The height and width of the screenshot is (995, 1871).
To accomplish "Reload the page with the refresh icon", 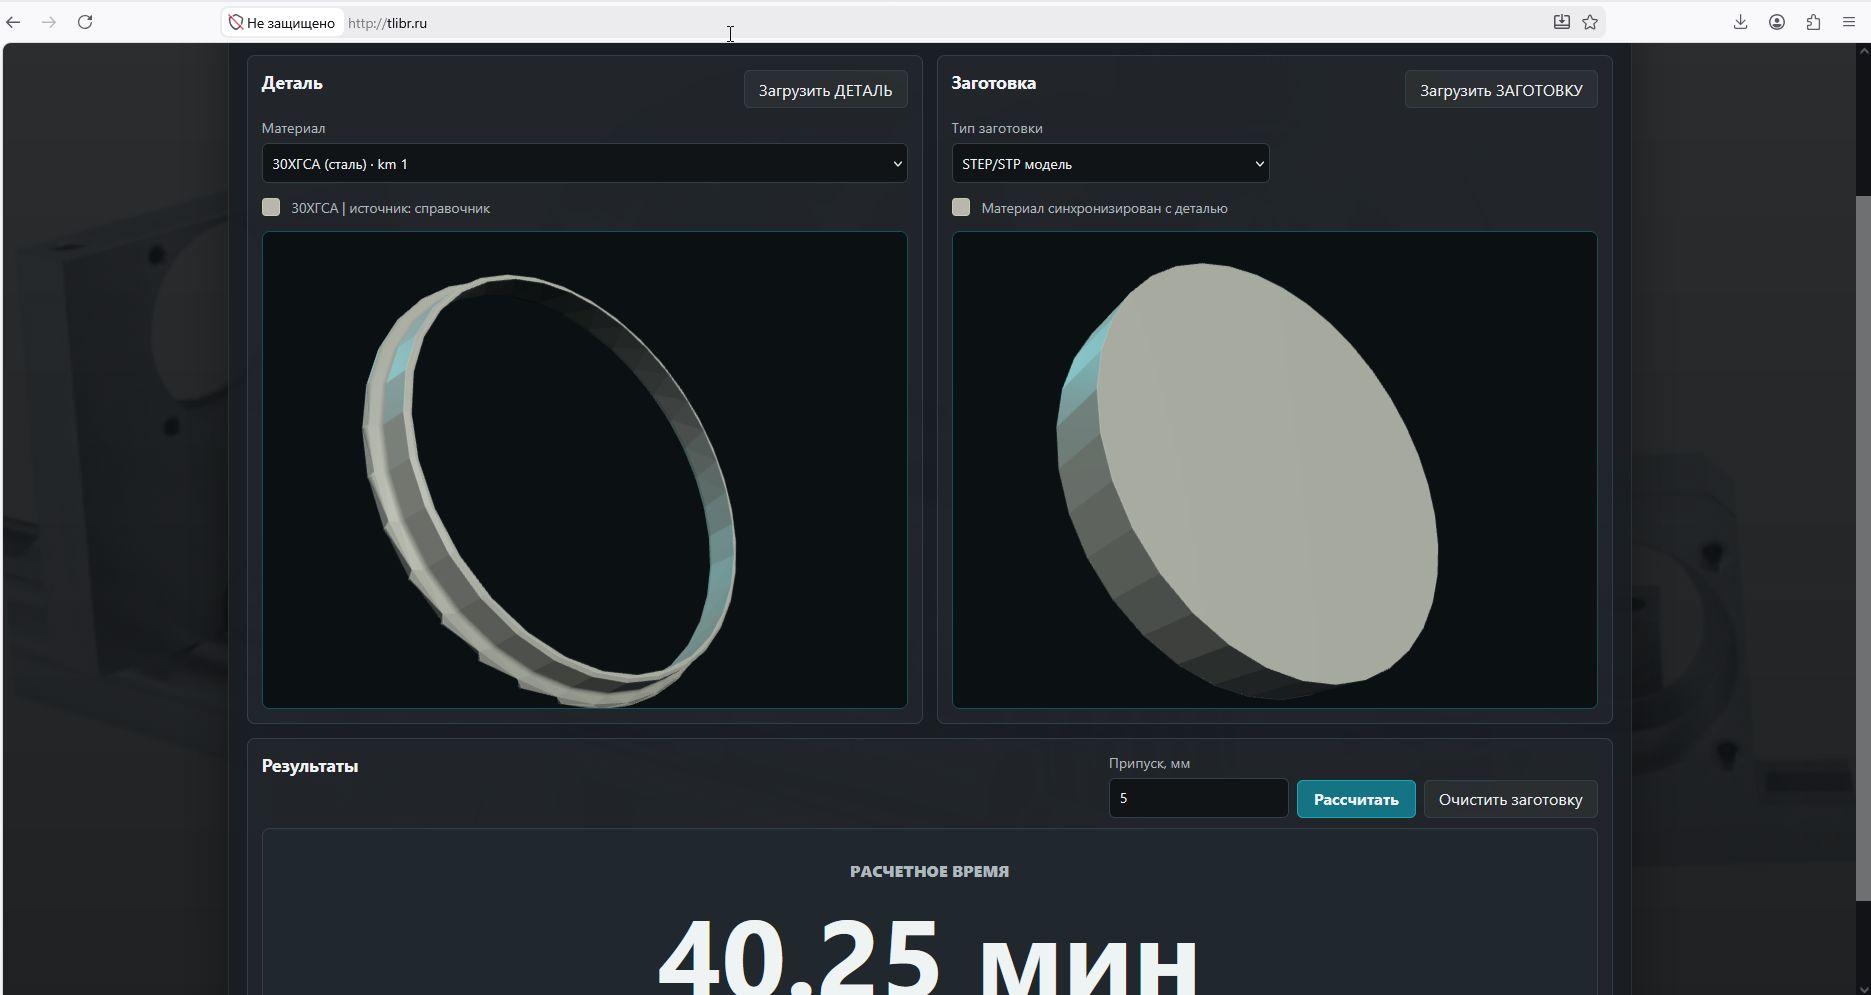I will tap(85, 22).
